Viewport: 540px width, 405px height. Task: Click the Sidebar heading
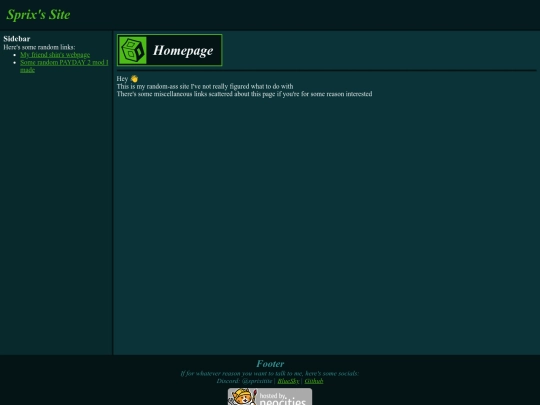point(17,39)
